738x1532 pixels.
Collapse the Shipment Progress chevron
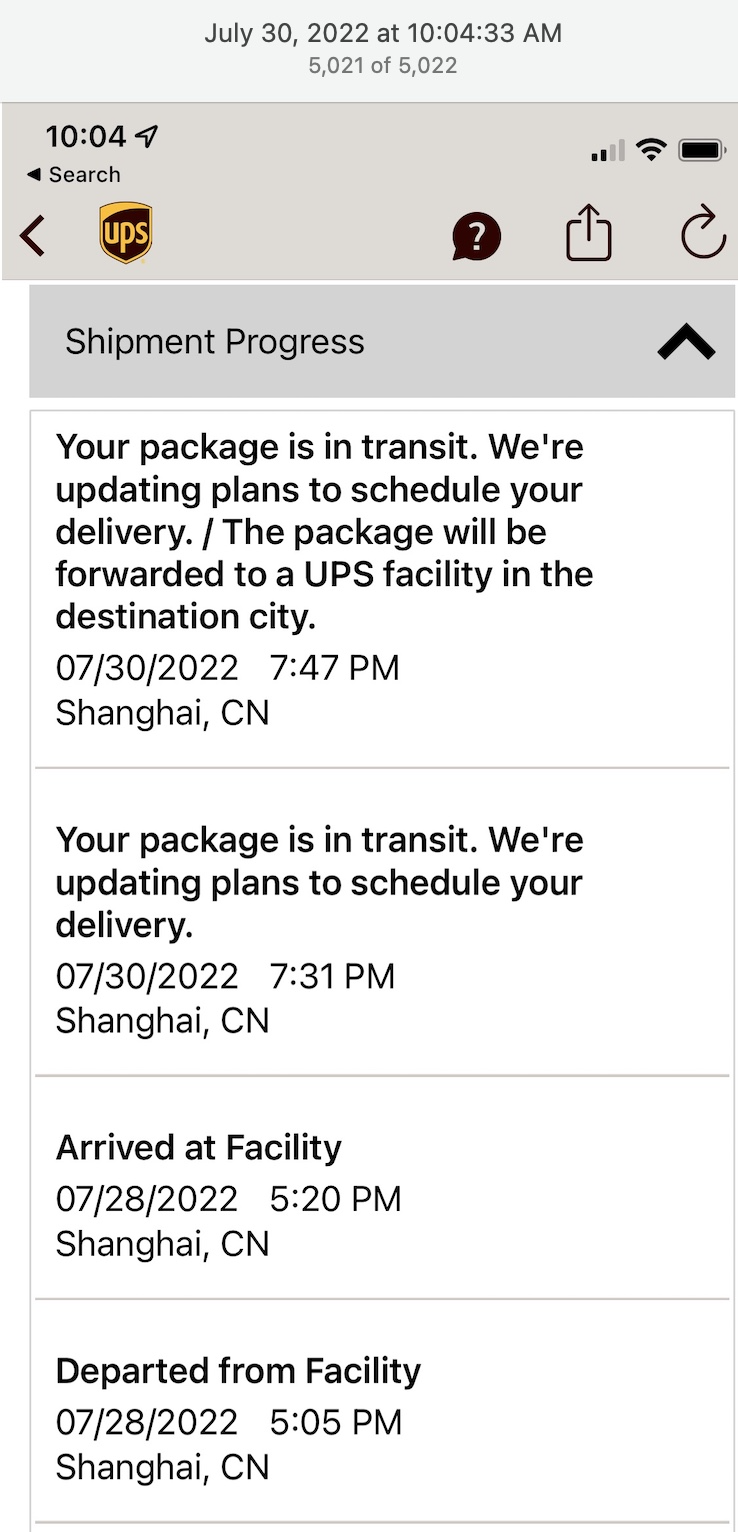tap(686, 343)
